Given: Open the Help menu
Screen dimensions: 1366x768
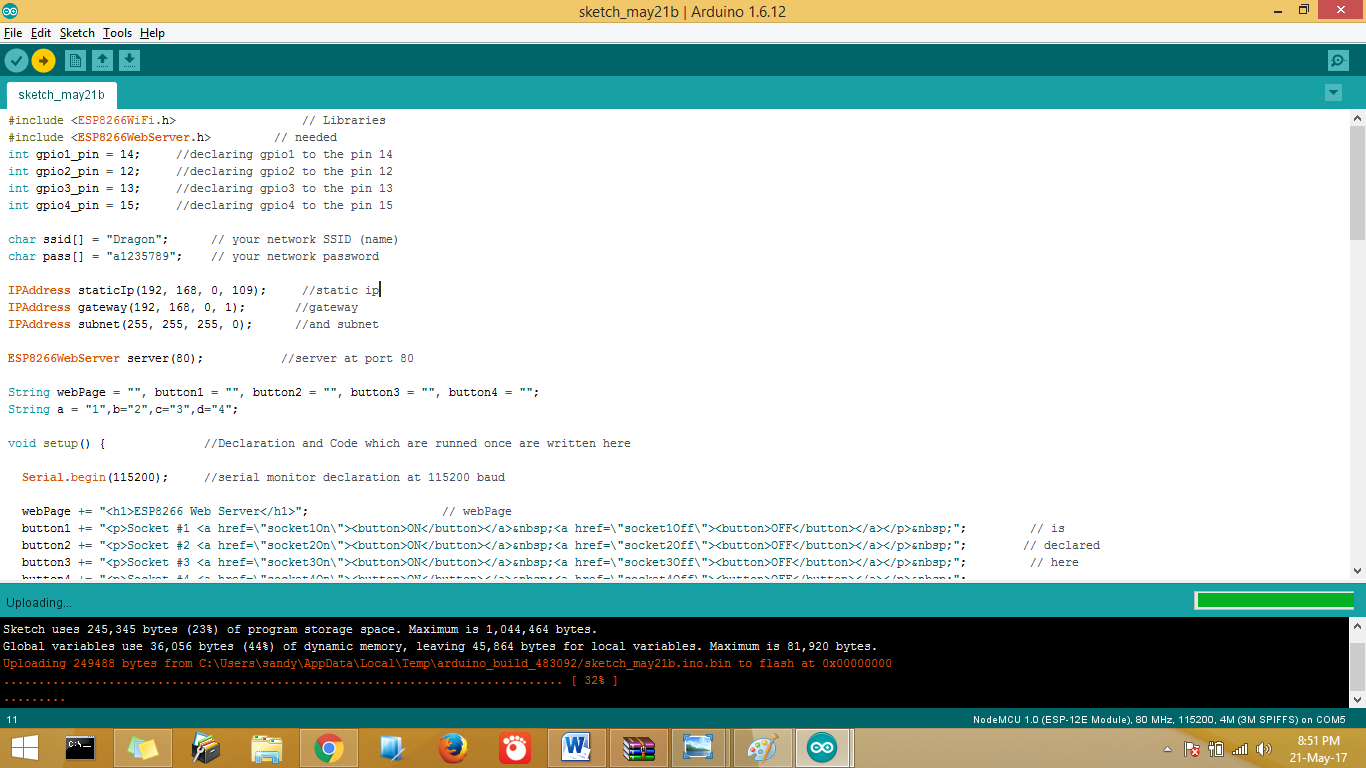Looking at the screenshot, I should pos(152,33).
